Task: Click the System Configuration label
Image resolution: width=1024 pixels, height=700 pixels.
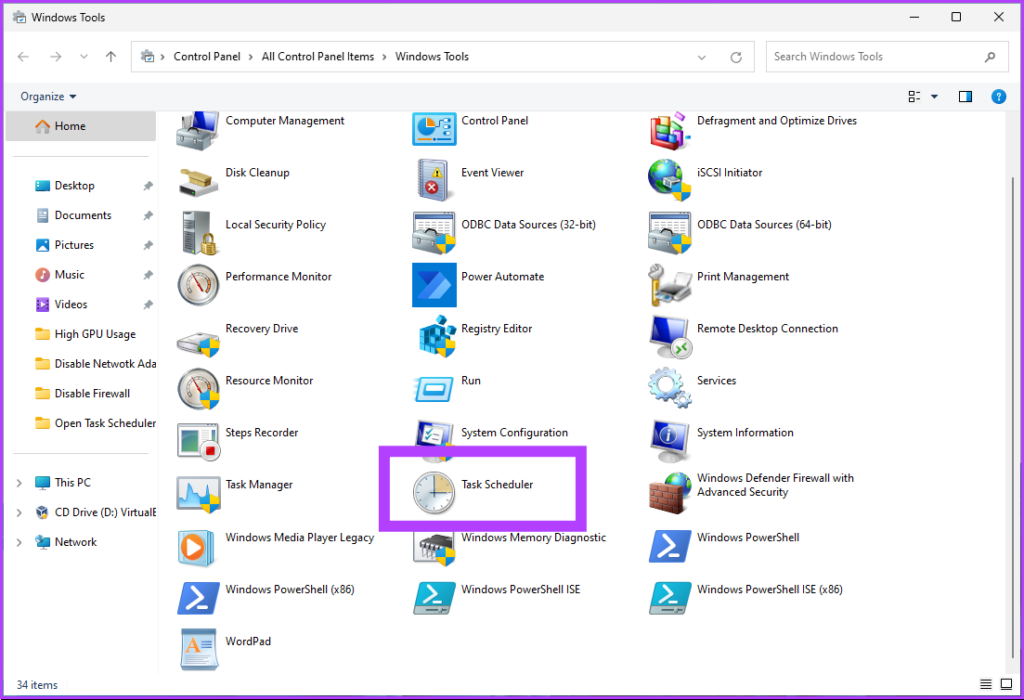Action: click(x=514, y=432)
